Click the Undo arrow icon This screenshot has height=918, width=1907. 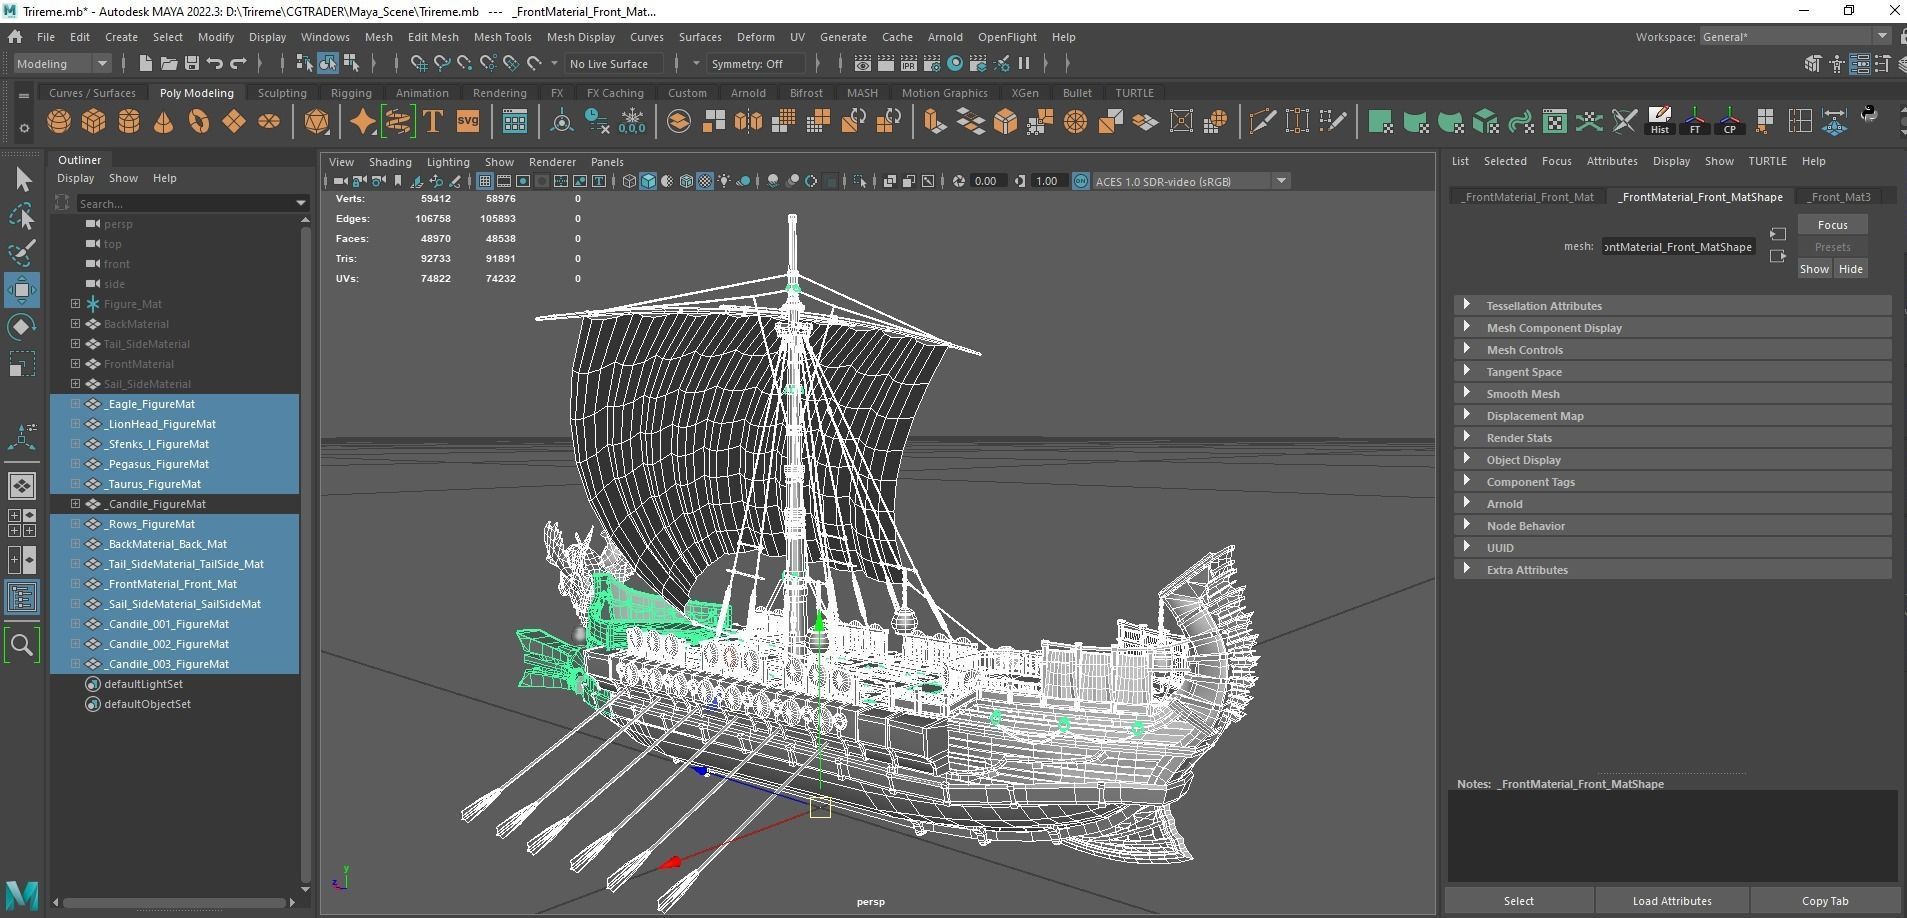[x=215, y=63]
